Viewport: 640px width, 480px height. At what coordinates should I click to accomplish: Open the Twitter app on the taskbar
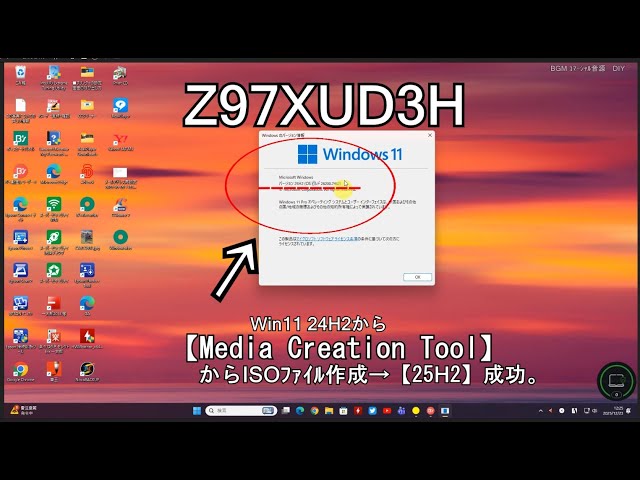click(x=372, y=411)
